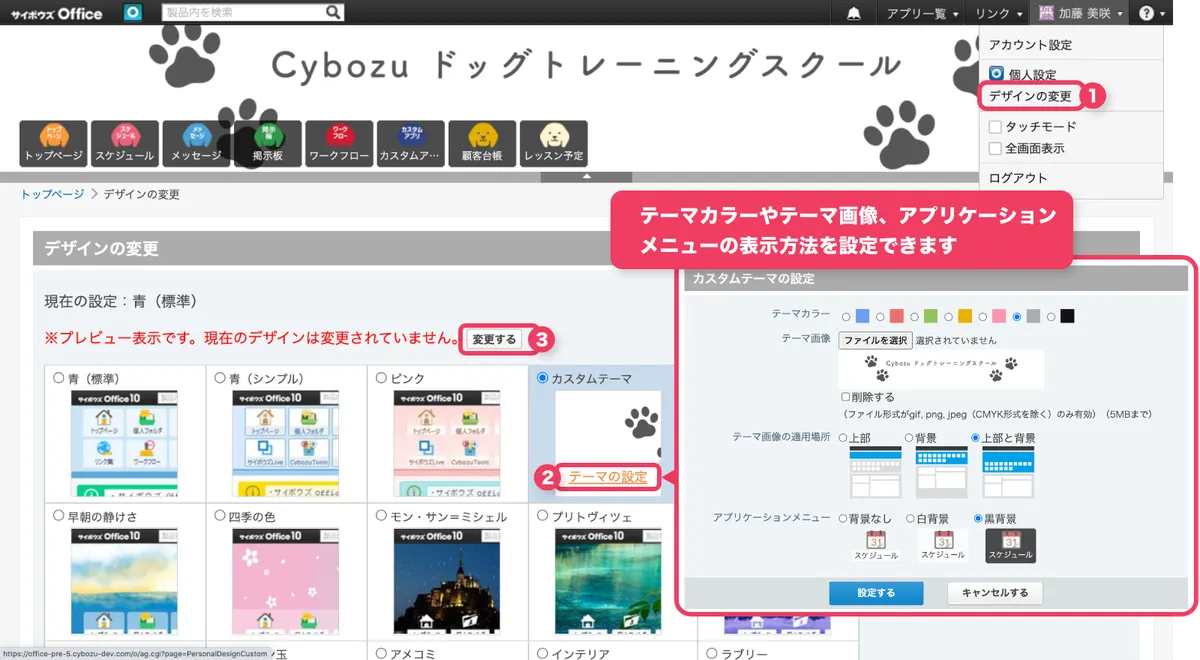1200x660 pixels.
Task: Select the カスタムテーマ radio
Action: 542,379
